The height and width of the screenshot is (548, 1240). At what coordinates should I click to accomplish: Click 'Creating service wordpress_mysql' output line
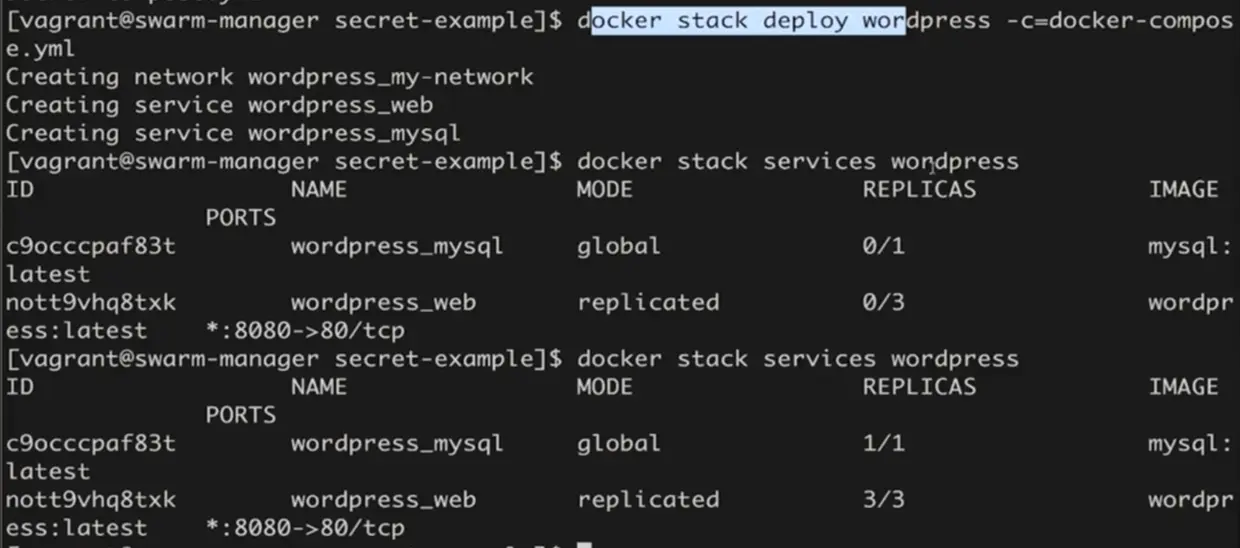pos(233,133)
